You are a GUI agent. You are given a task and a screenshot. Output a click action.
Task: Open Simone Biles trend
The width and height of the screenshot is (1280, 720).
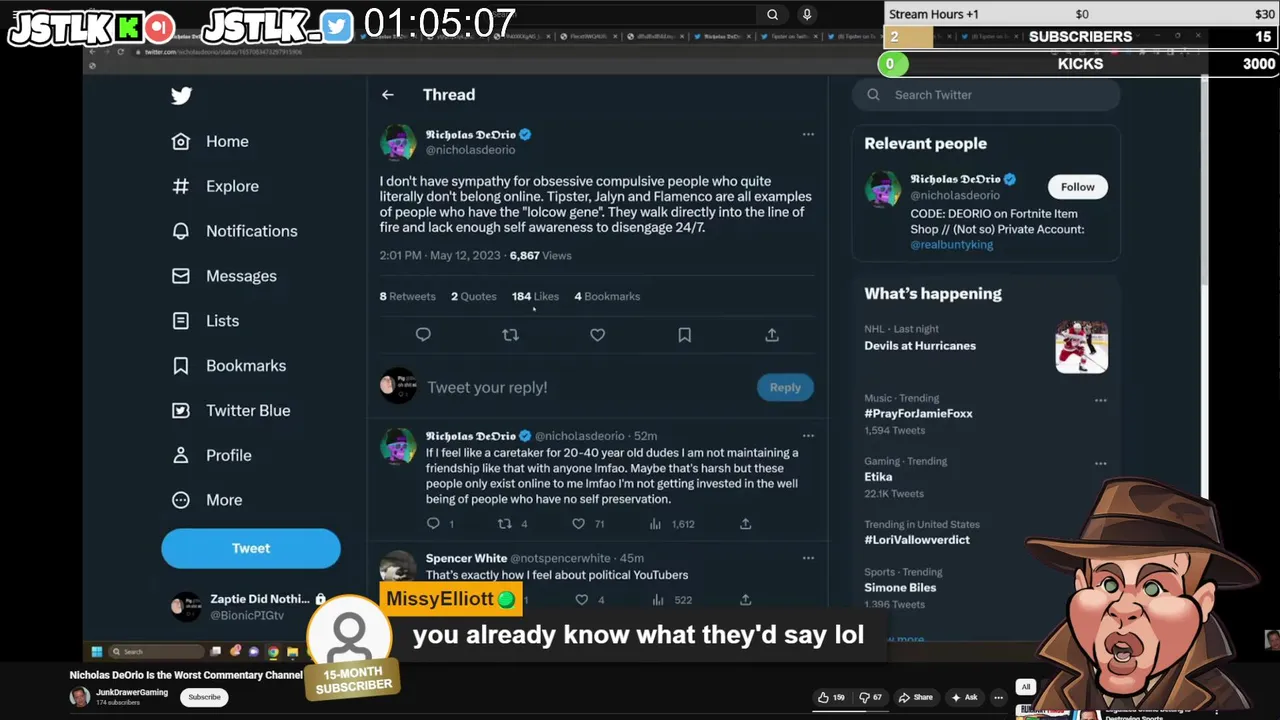tap(900, 588)
